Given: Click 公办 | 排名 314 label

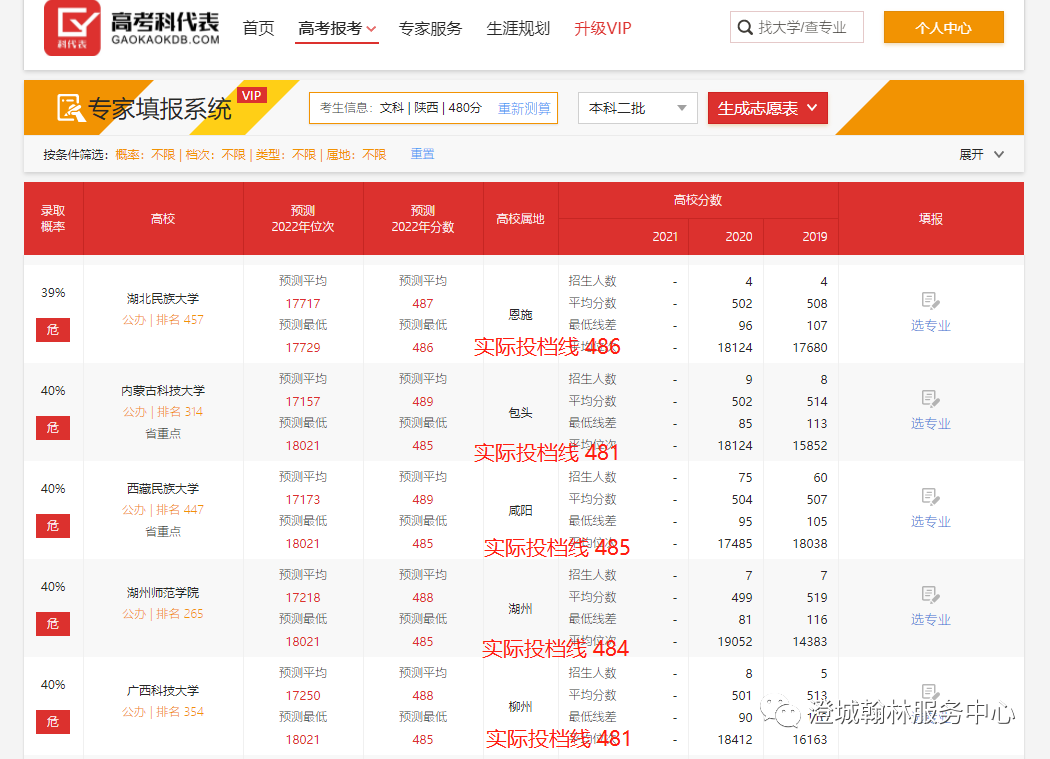Looking at the screenshot, I should (163, 411).
